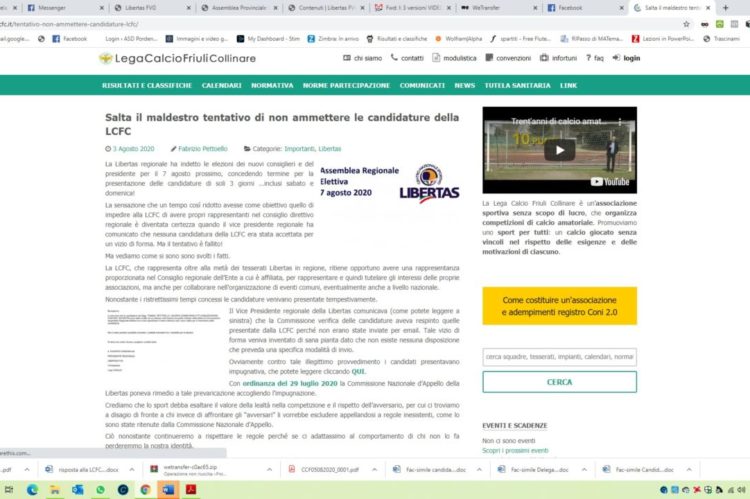
Task: Expand options for Fac-simile Delega download
Action: 584,470
